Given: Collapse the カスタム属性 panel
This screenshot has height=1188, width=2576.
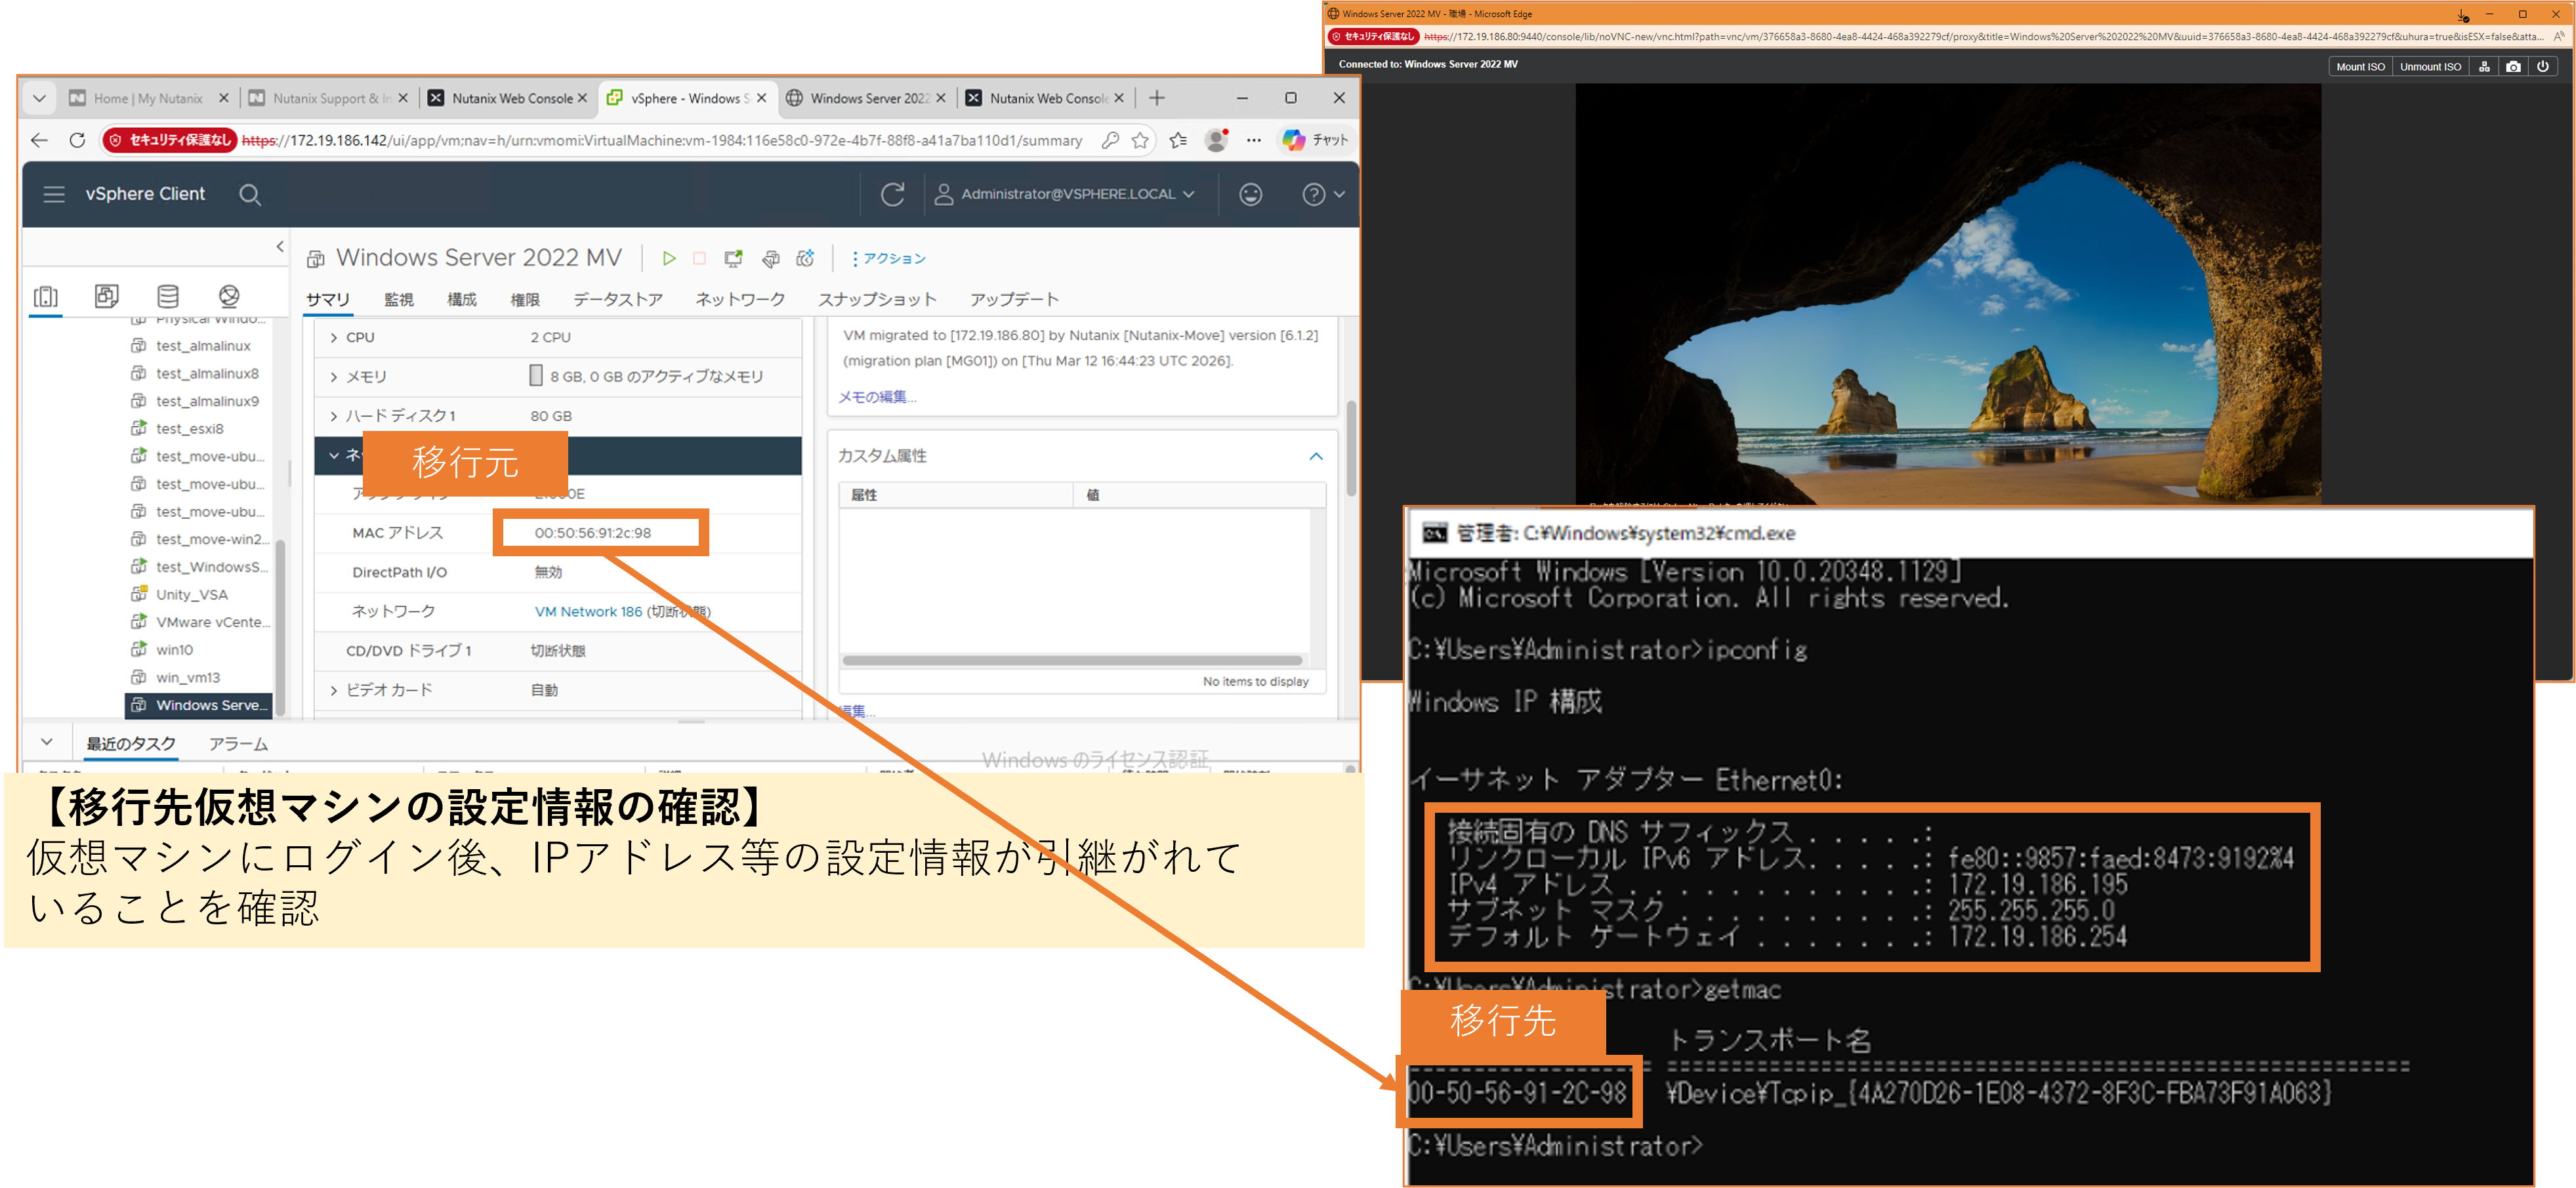Looking at the screenshot, I should point(1316,456).
